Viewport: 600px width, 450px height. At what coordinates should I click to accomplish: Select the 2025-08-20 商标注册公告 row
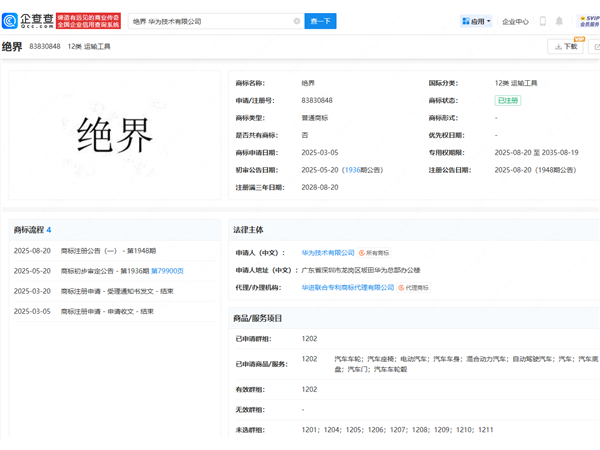pyautogui.click(x=114, y=251)
